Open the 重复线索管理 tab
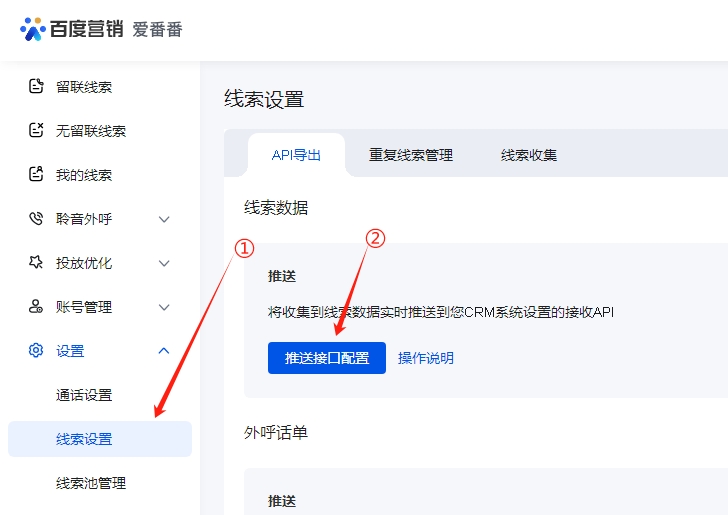The image size is (728, 515). [x=410, y=155]
